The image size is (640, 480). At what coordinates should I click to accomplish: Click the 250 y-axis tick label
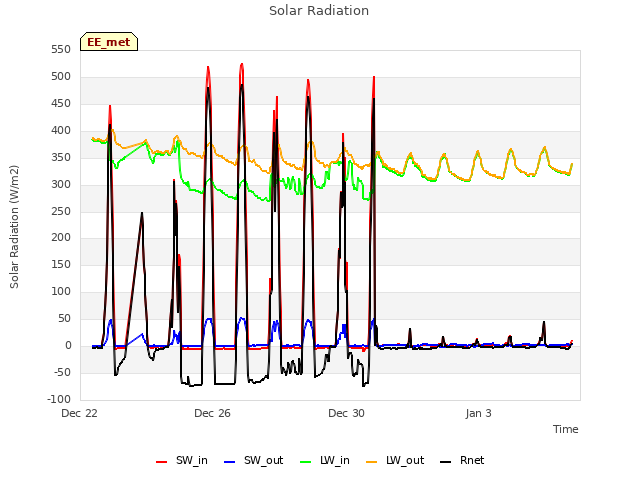point(61,211)
